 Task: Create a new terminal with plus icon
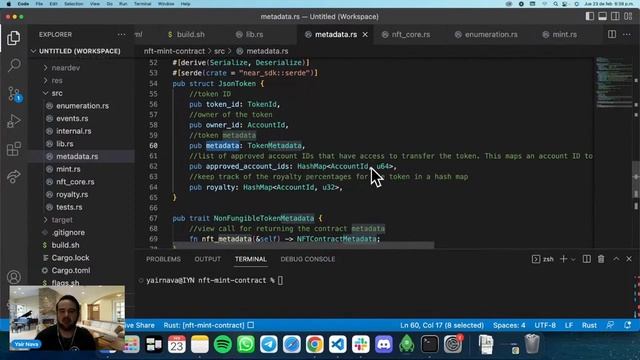[563, 259]
